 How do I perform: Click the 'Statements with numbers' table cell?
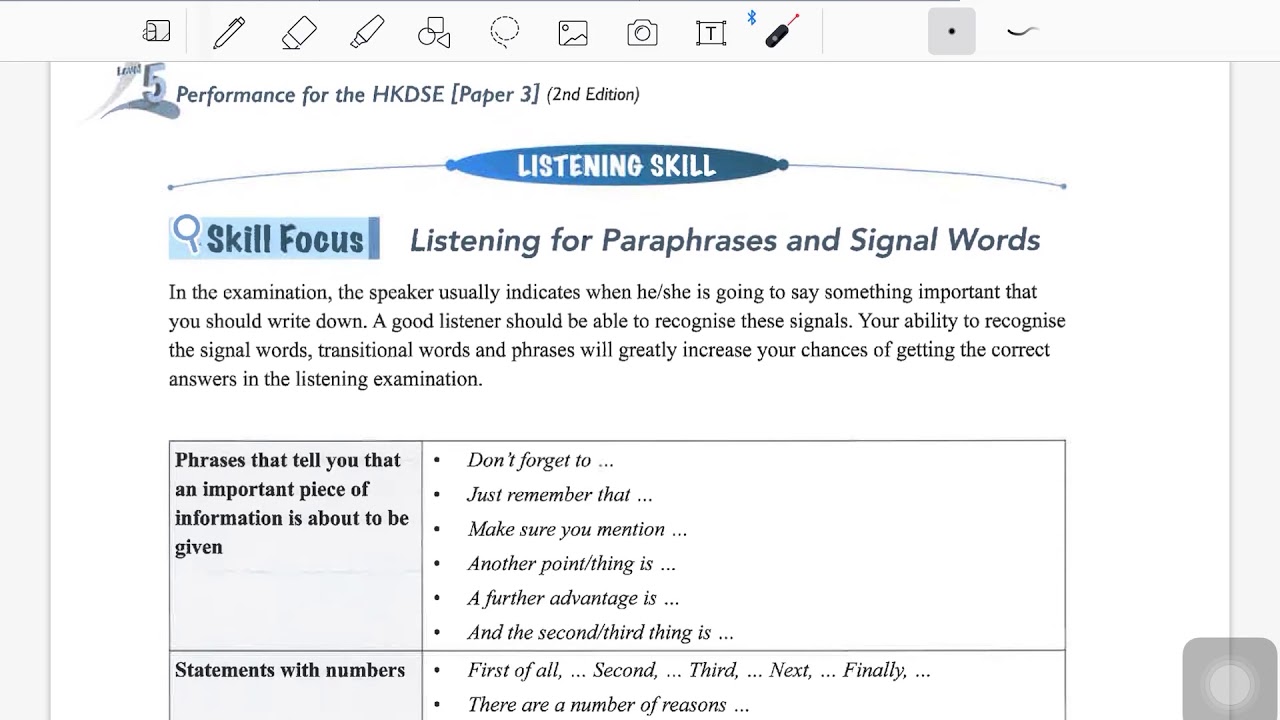(290, 670)
